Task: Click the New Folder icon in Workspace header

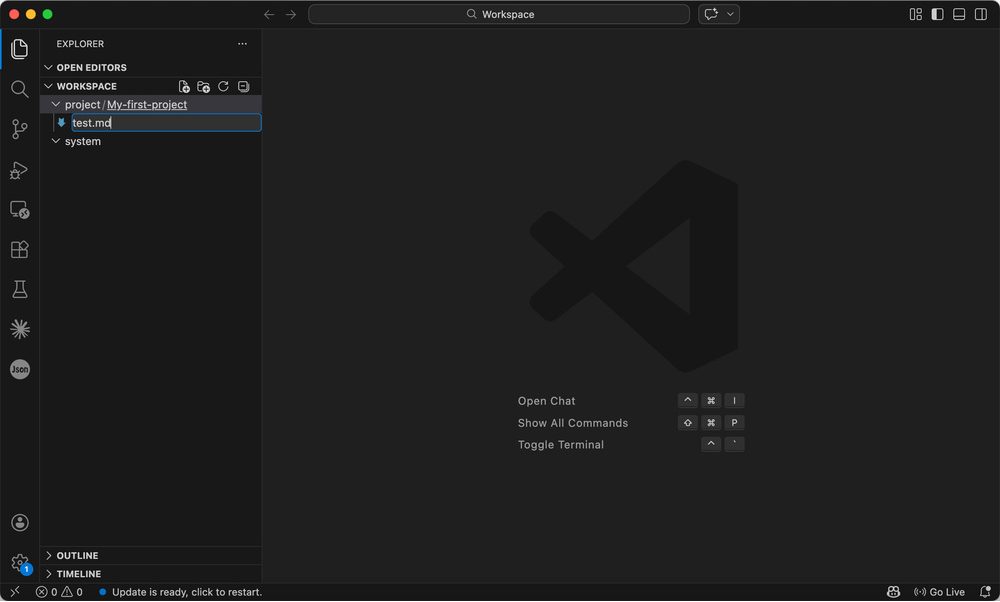Action: click(x=204, y=87)
